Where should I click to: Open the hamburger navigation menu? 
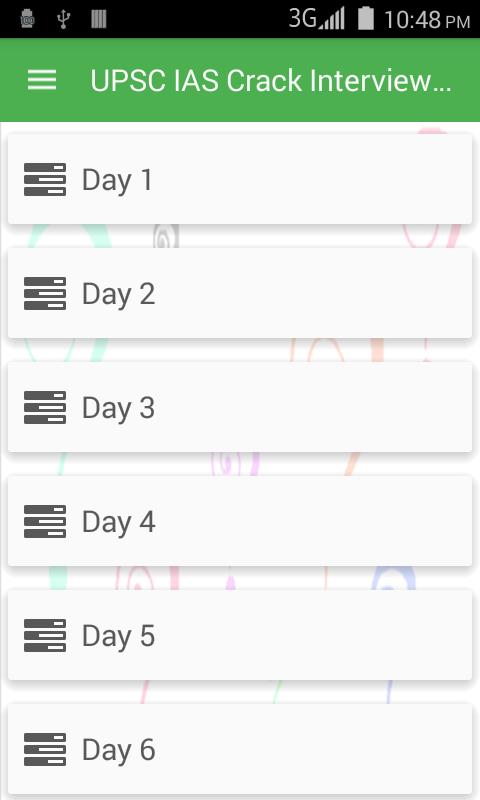click(x=42, y=80)
